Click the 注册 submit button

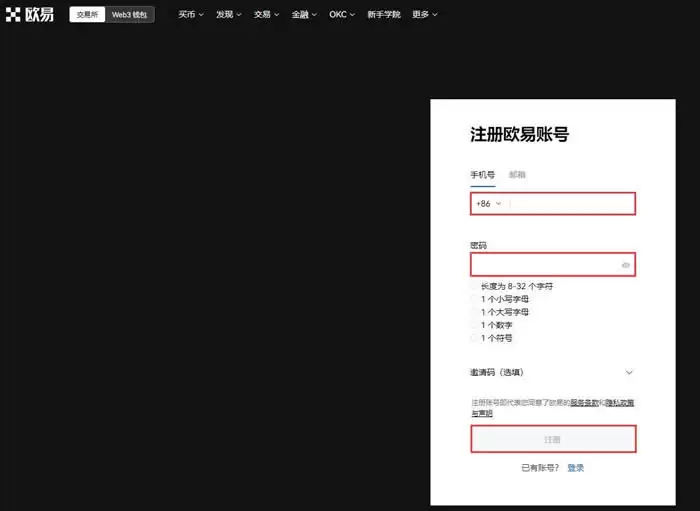click(x=553, y=439)
